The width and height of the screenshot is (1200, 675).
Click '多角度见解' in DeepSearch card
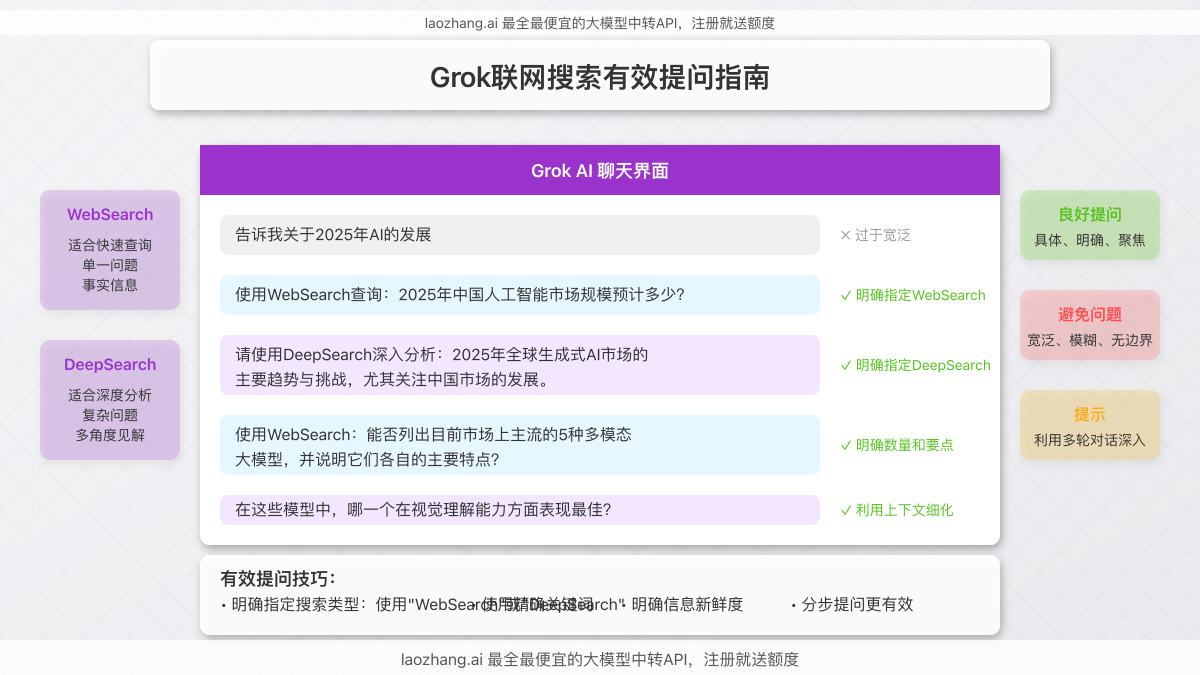click(110, 435)
